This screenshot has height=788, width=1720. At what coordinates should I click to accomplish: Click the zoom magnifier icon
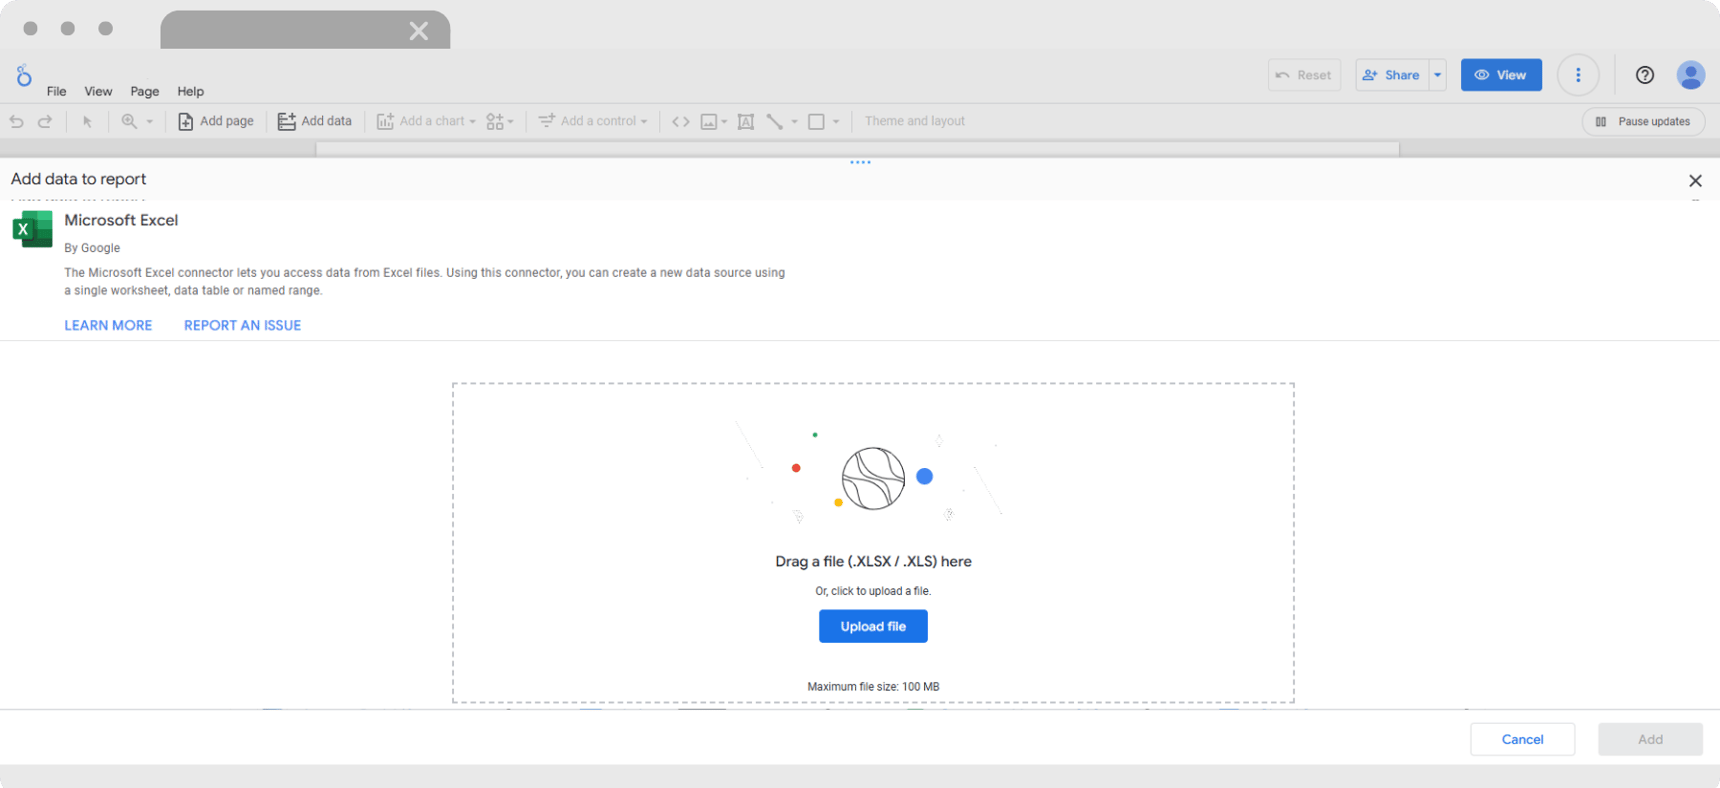click(x=129, y=121)
